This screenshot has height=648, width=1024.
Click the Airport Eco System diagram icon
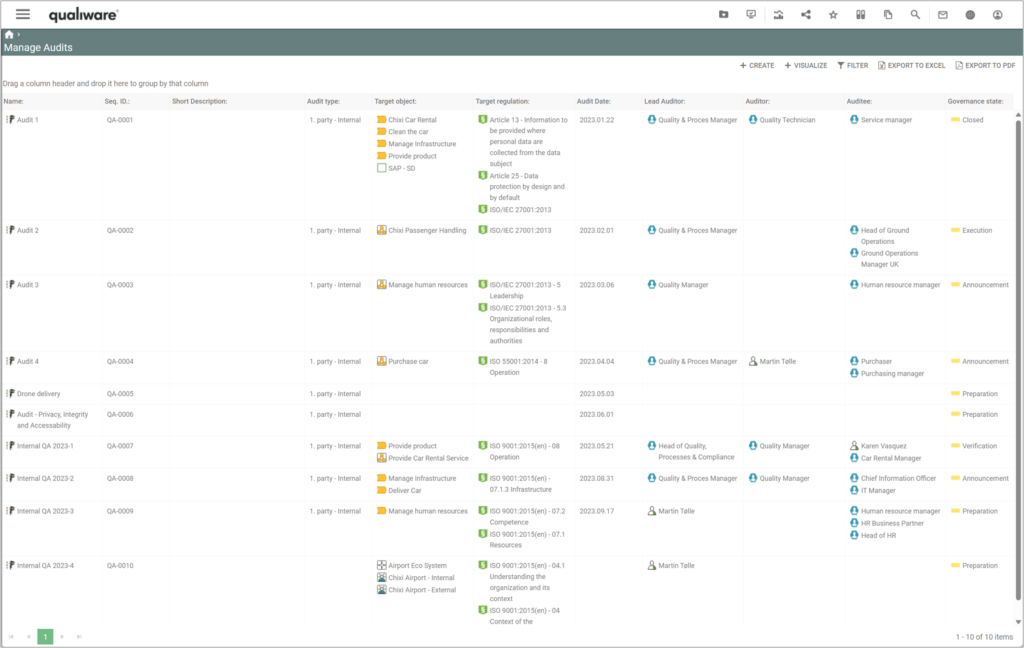(x=381, y=565)
